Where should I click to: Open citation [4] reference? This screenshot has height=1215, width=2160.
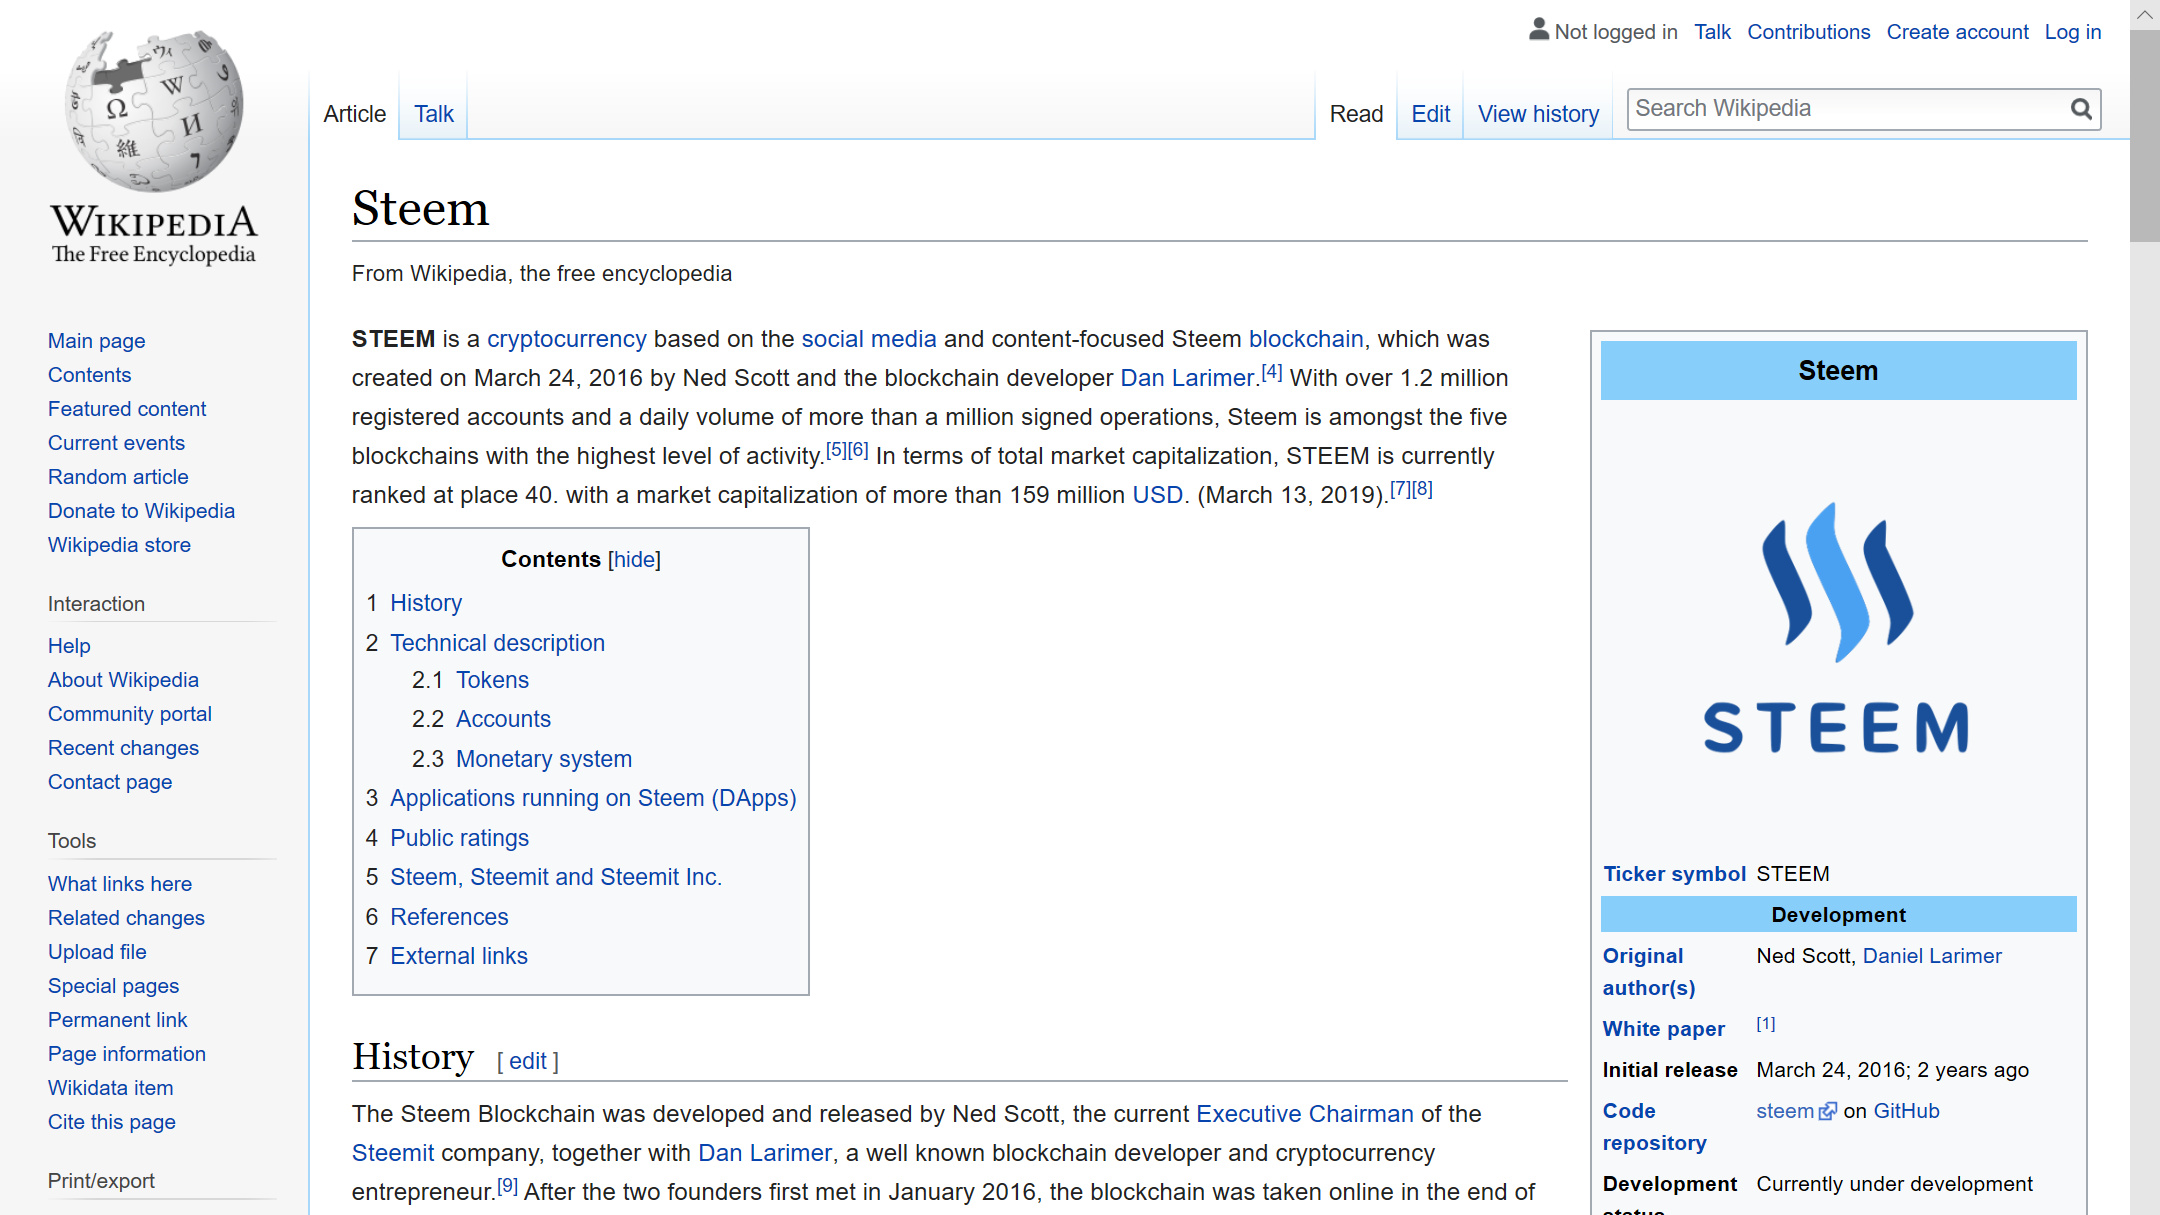coord(1271,372)
